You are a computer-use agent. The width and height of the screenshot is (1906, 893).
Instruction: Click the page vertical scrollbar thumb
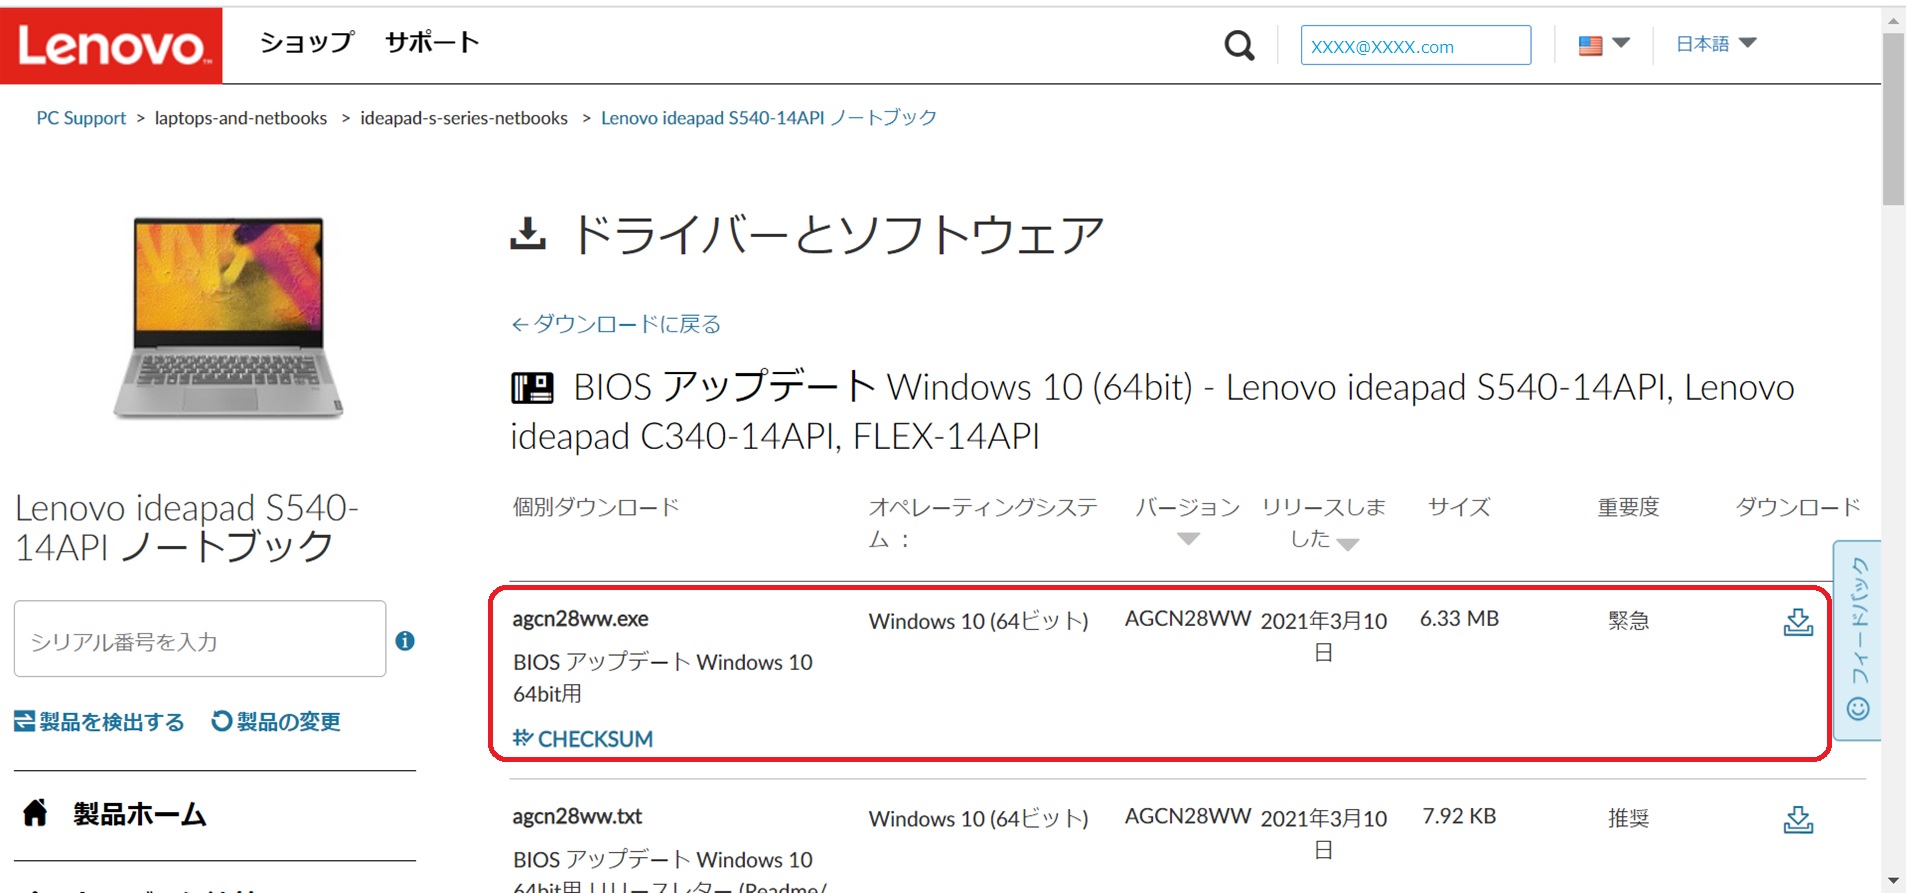tap(1893, 119)
